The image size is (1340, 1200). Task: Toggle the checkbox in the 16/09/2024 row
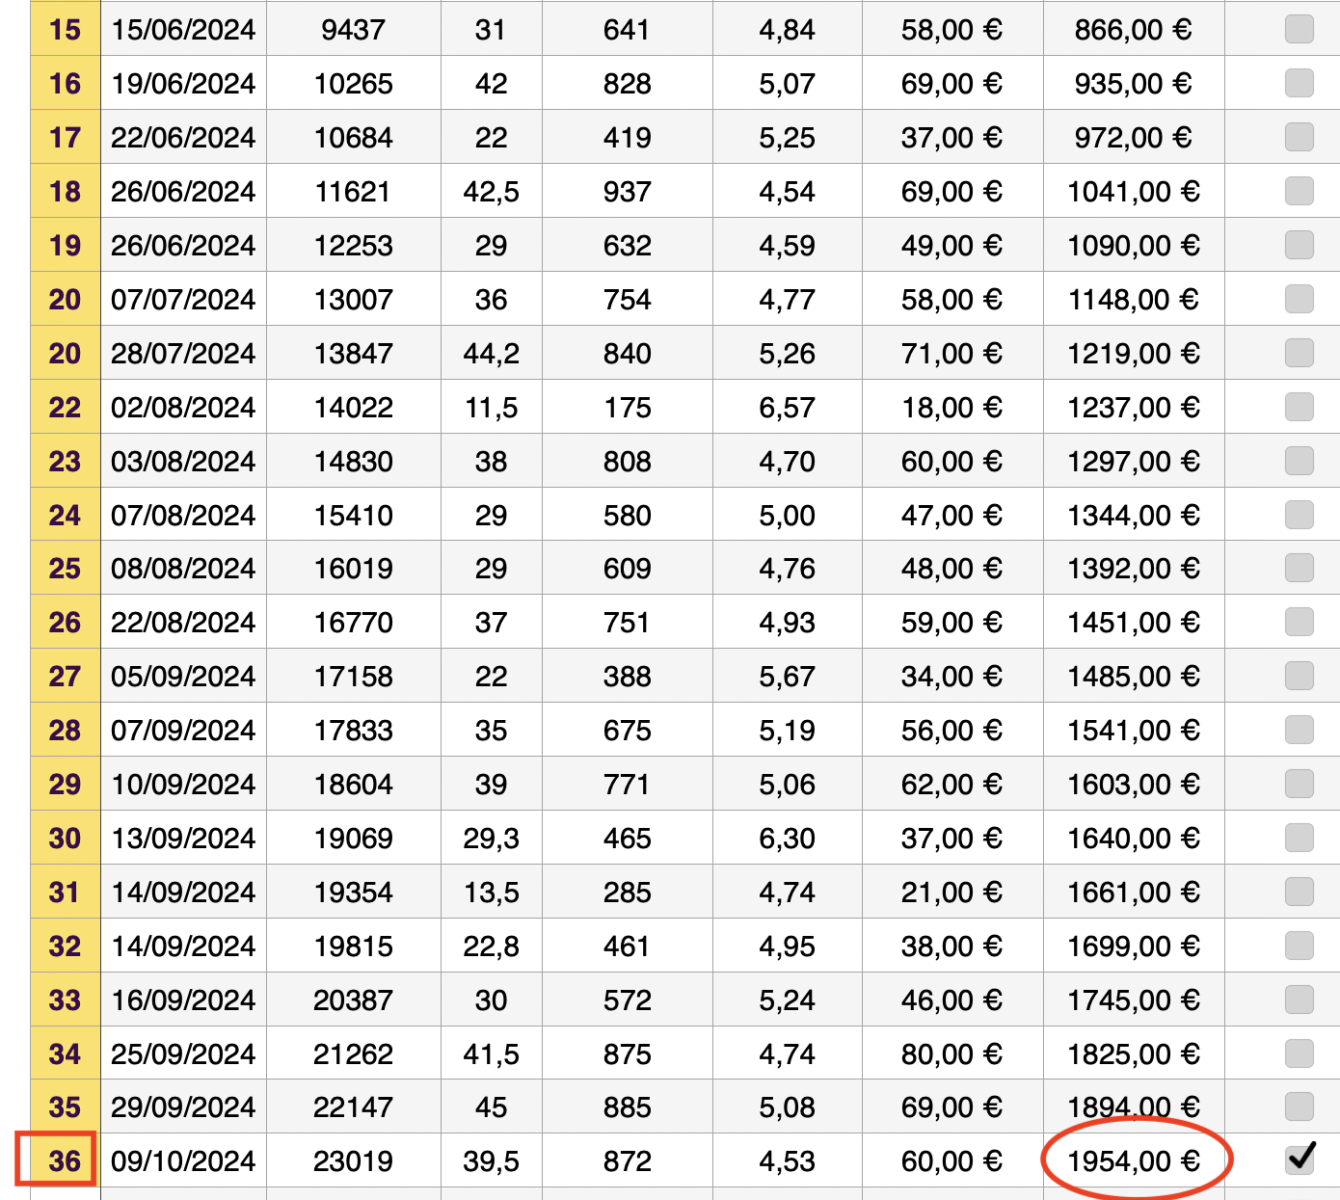click(x=1299, y=999)
